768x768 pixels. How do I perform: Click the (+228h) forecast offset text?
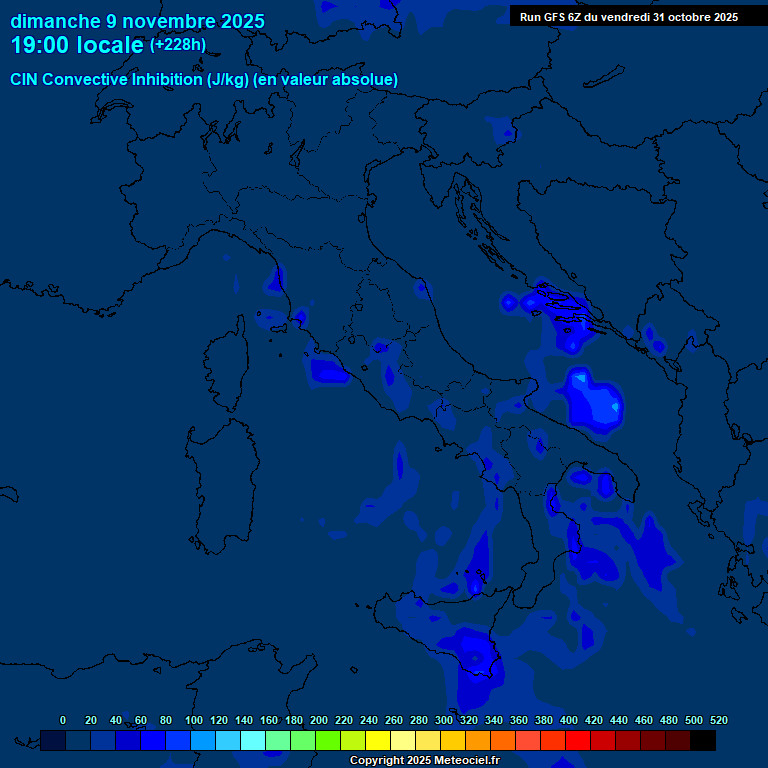coord(177,45)
